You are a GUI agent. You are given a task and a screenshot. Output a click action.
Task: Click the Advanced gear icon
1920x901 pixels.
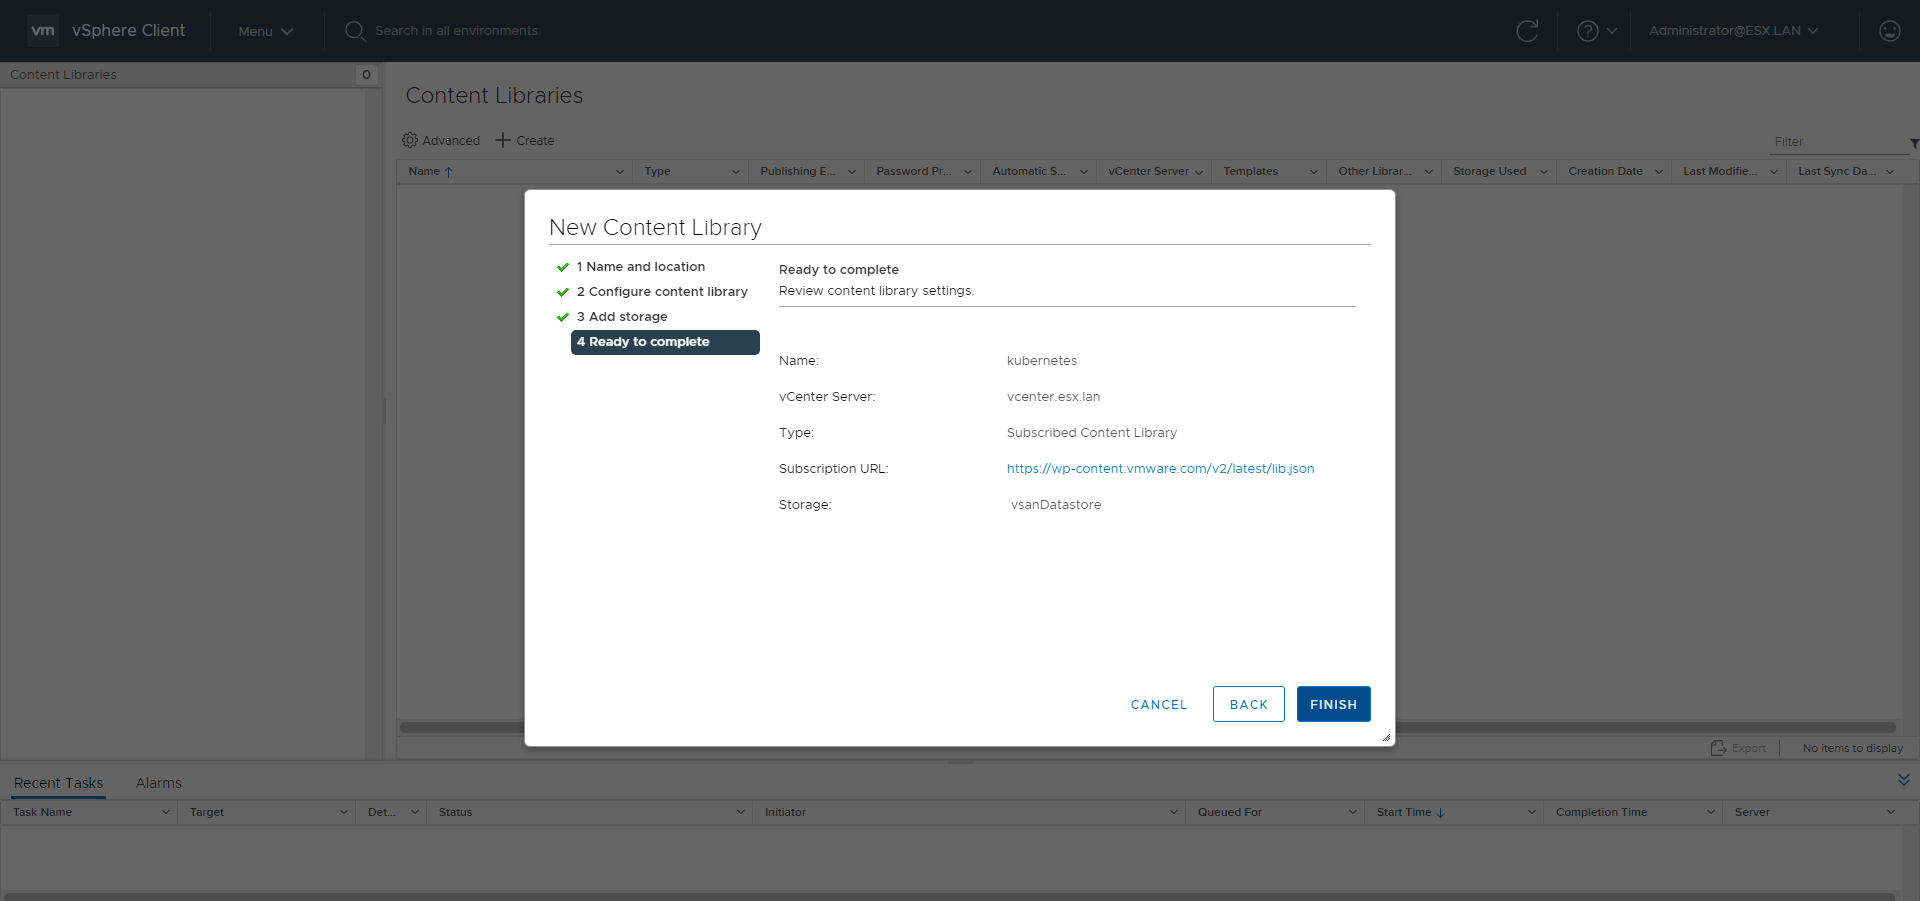pyautogui.click(x=410, y=140)
